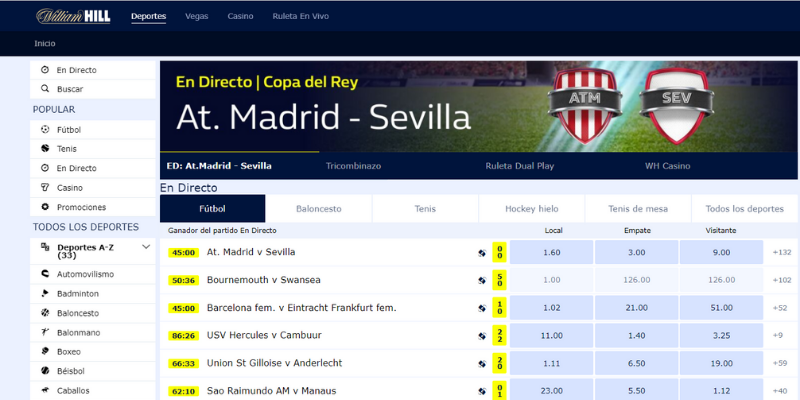Screen dimensions: 800x400
Task: Click the Fútbol ball icon in Popular
Action: pos(45,130)
